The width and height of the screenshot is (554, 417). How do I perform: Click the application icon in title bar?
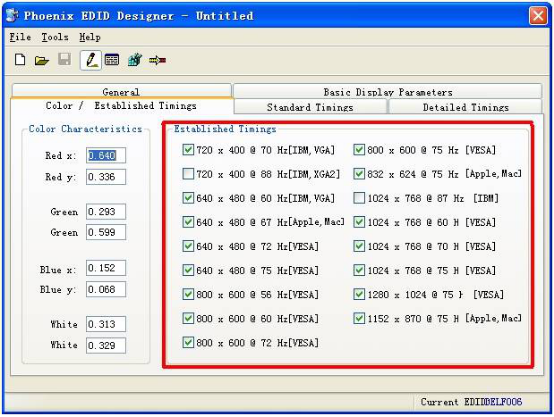pyautogui.click(x=12, y=15)
